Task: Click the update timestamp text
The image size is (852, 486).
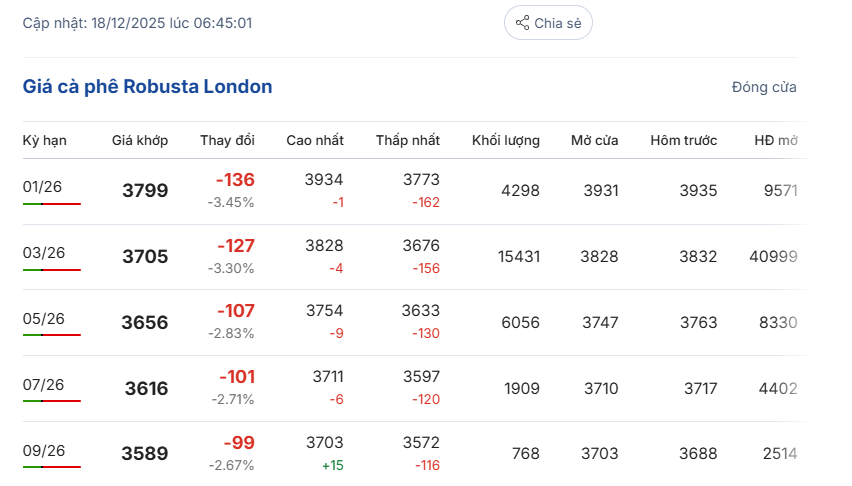Action: pos(138,23)
